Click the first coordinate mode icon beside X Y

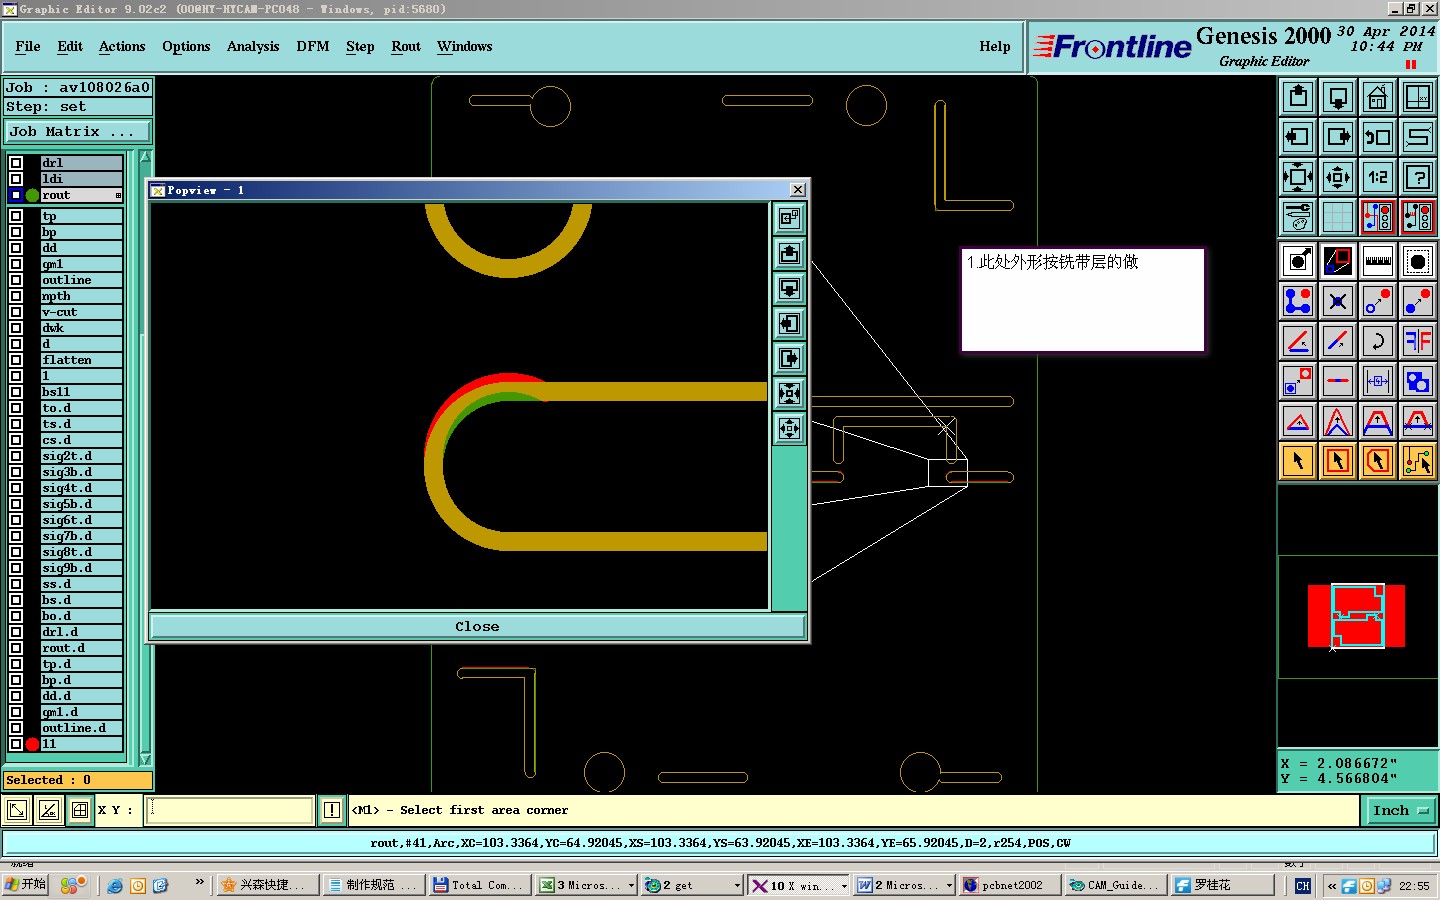click(x=17, y=810)
